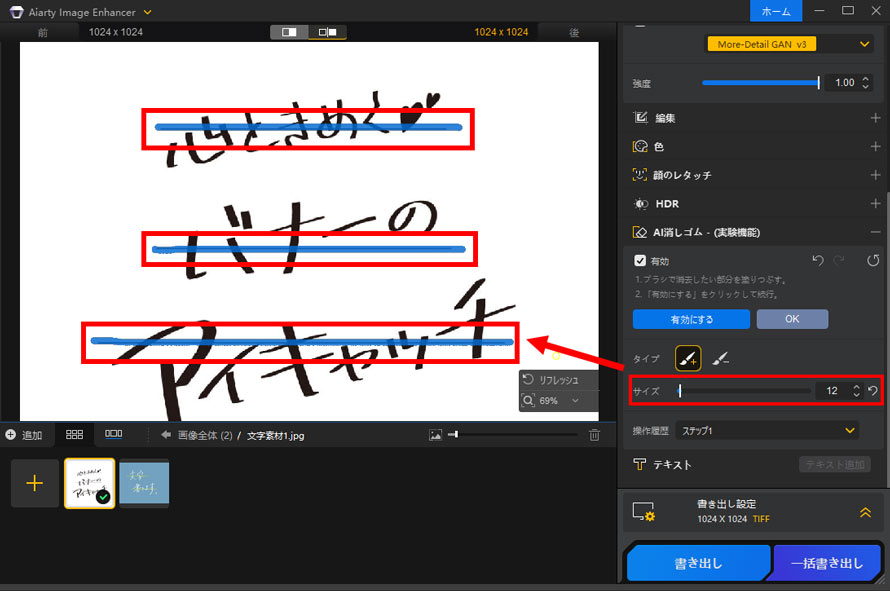Open the 書き出し設定 export settings icon
Image resolution: width=890 pixels, height=591 pixels.
(644, 512)
